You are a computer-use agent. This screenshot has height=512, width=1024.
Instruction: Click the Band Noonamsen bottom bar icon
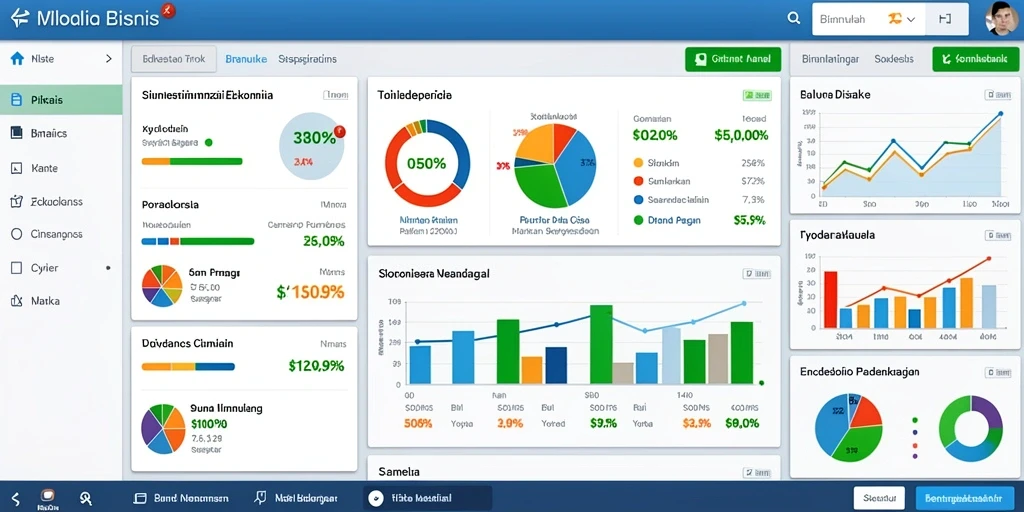click(x=140, y=498)
